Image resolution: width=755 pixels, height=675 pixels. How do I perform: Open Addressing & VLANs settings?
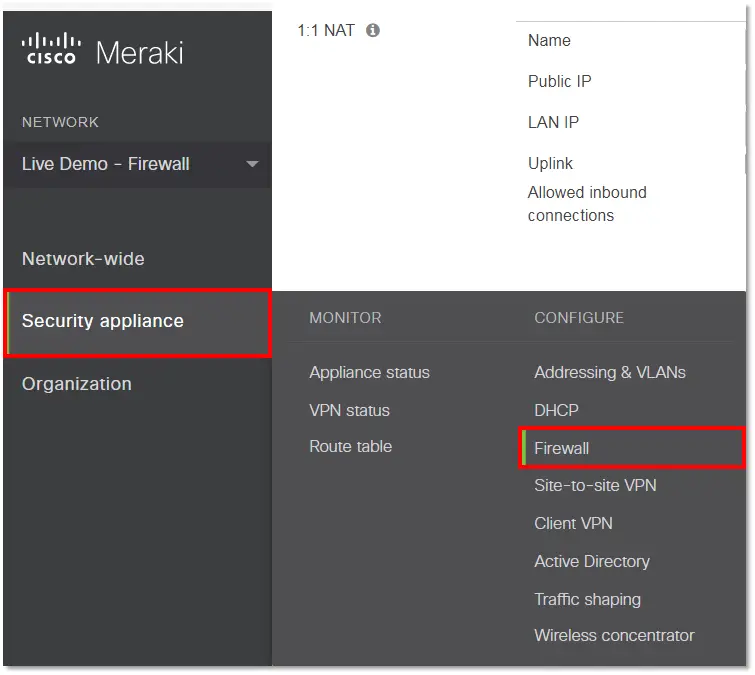(x=610, y=372)
